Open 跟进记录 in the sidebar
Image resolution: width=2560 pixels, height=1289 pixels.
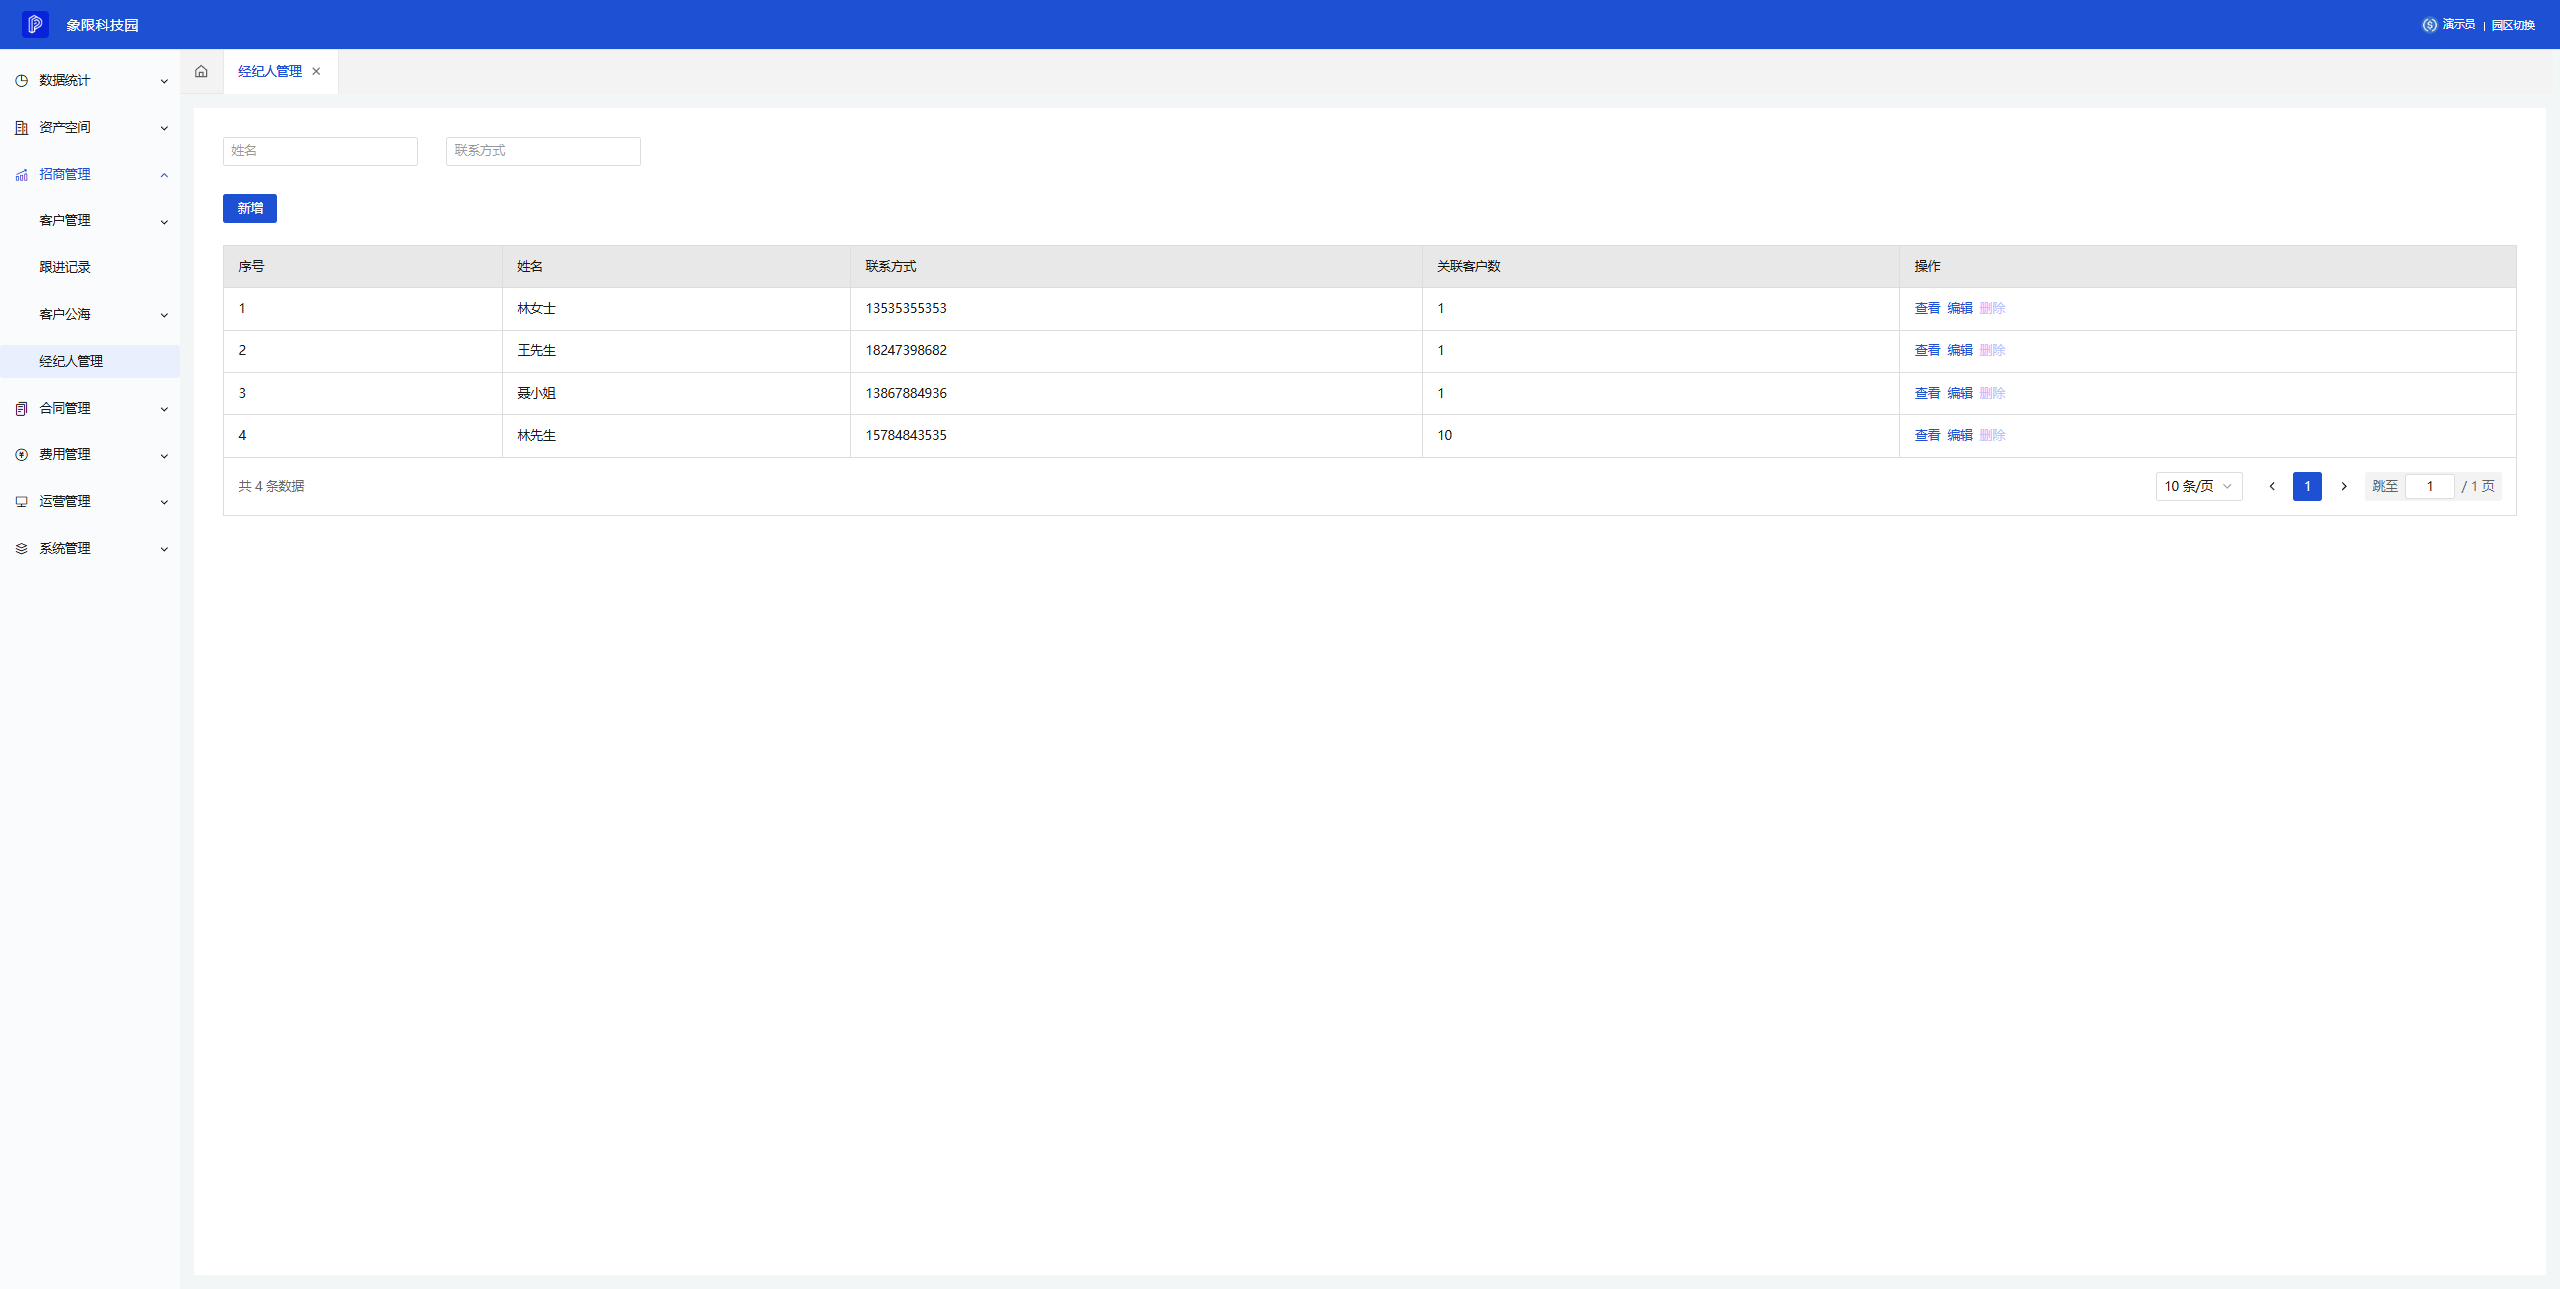tap(65, 267)
